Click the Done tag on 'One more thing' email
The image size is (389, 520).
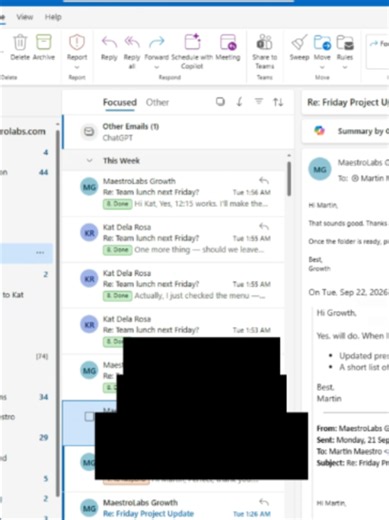tap(117, 250)
